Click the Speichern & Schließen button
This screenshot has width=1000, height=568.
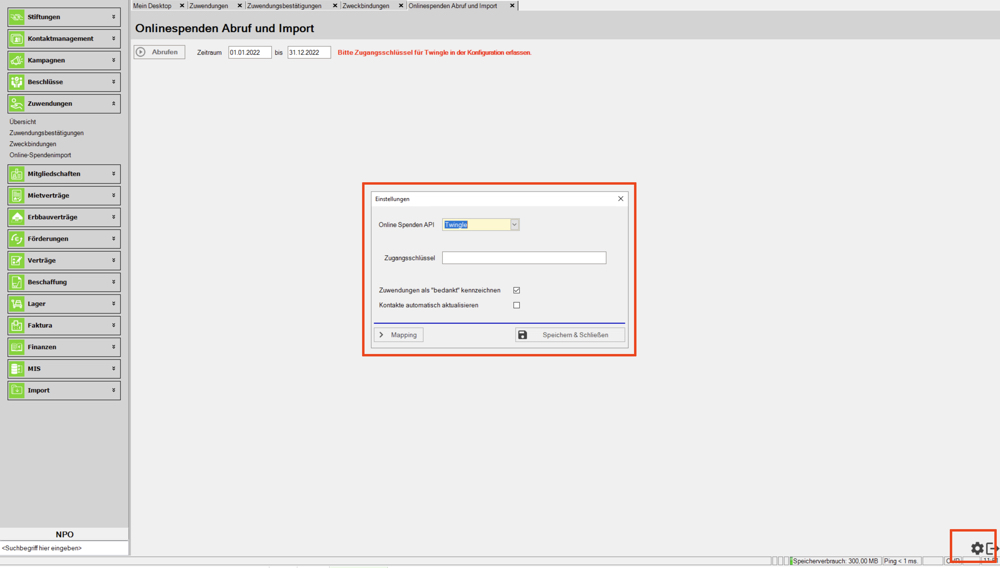[569, 335]
